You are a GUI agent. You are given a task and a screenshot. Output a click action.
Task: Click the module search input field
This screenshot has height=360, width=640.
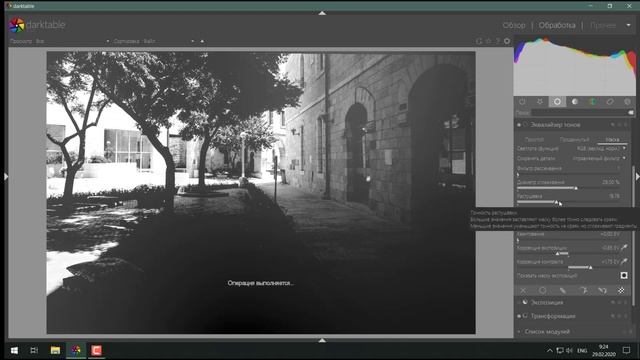pos(580,112)
